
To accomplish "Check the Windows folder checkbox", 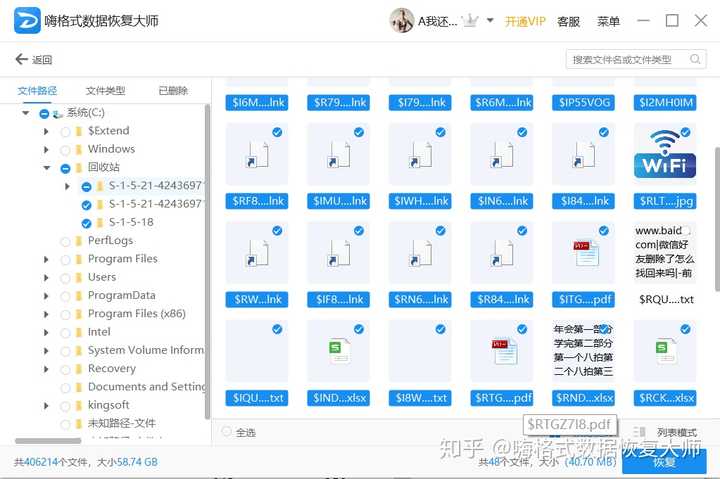I will point(65,150).
